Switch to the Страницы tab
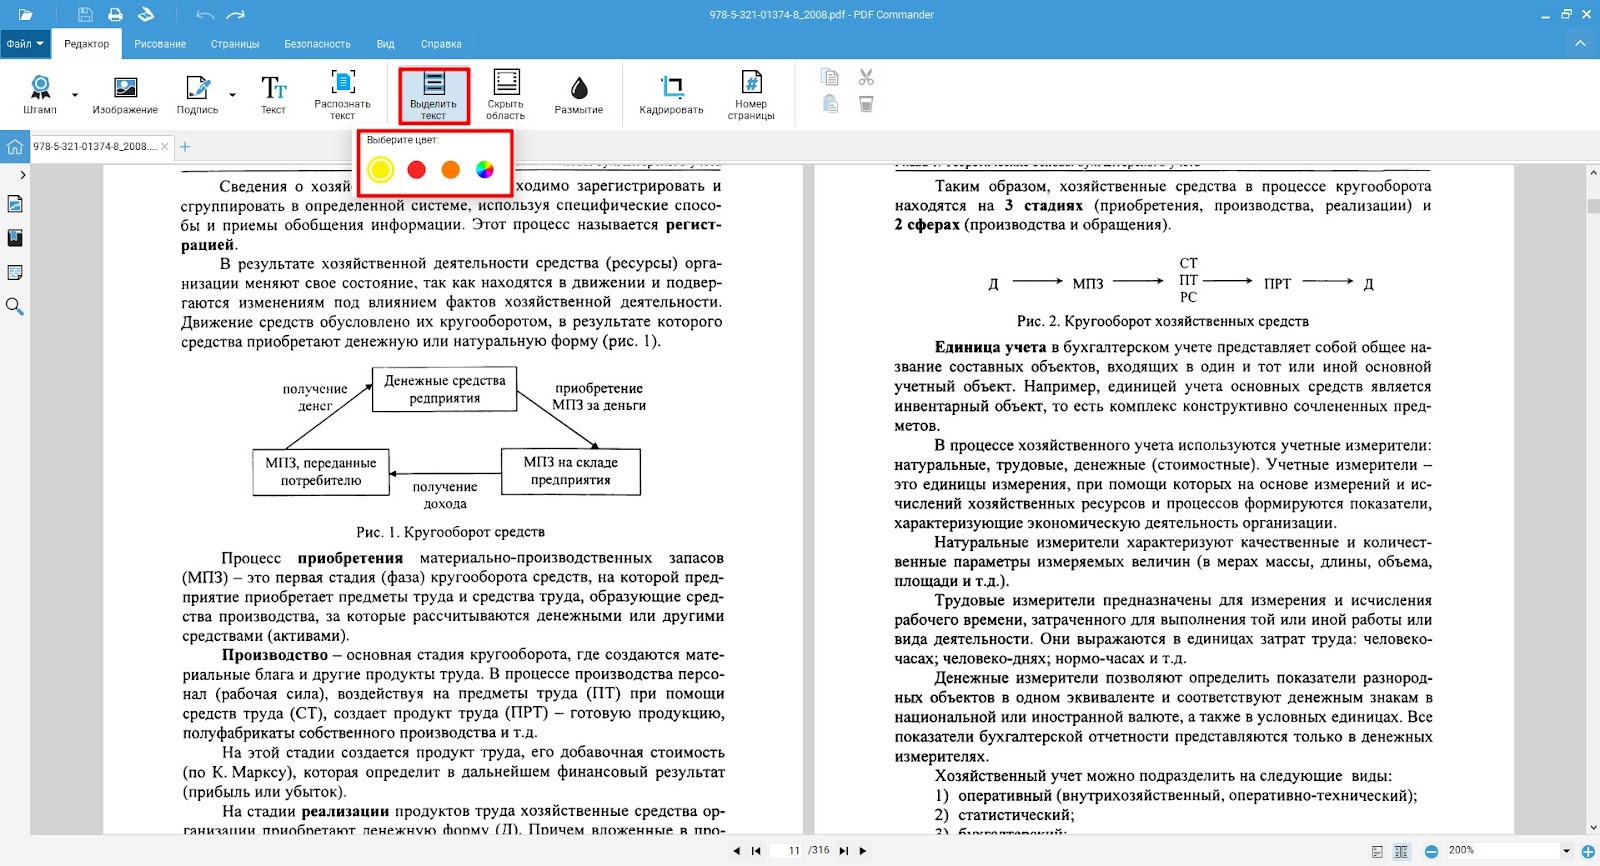Viewport: 1600px width, 866px height. pyautogui.click(x=235, y=44)
